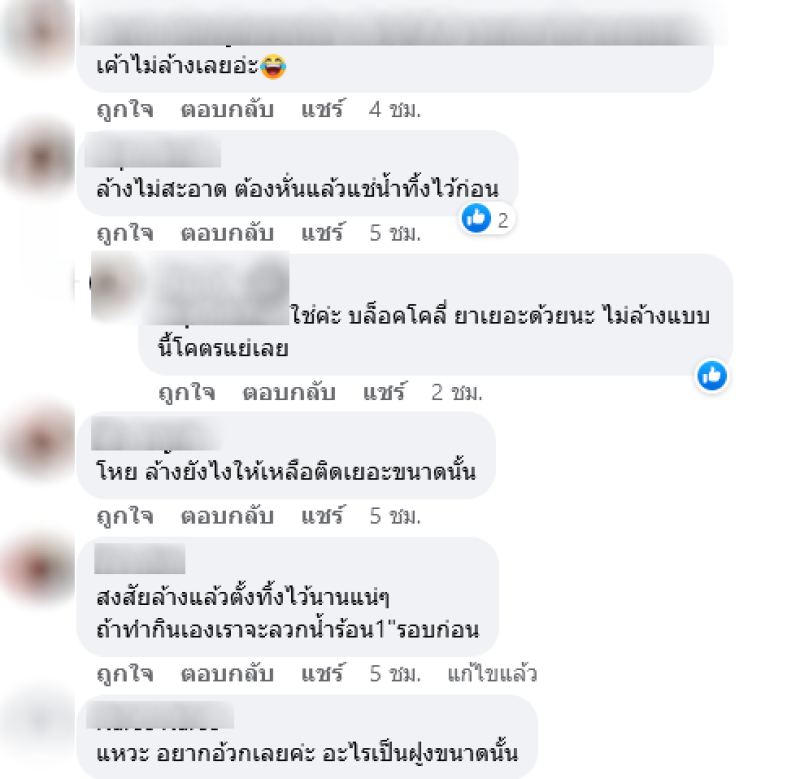
Task: Click ถูกใจ under the 4 ชม. comment
Action: pyautogui.click(x=125, y=109)
